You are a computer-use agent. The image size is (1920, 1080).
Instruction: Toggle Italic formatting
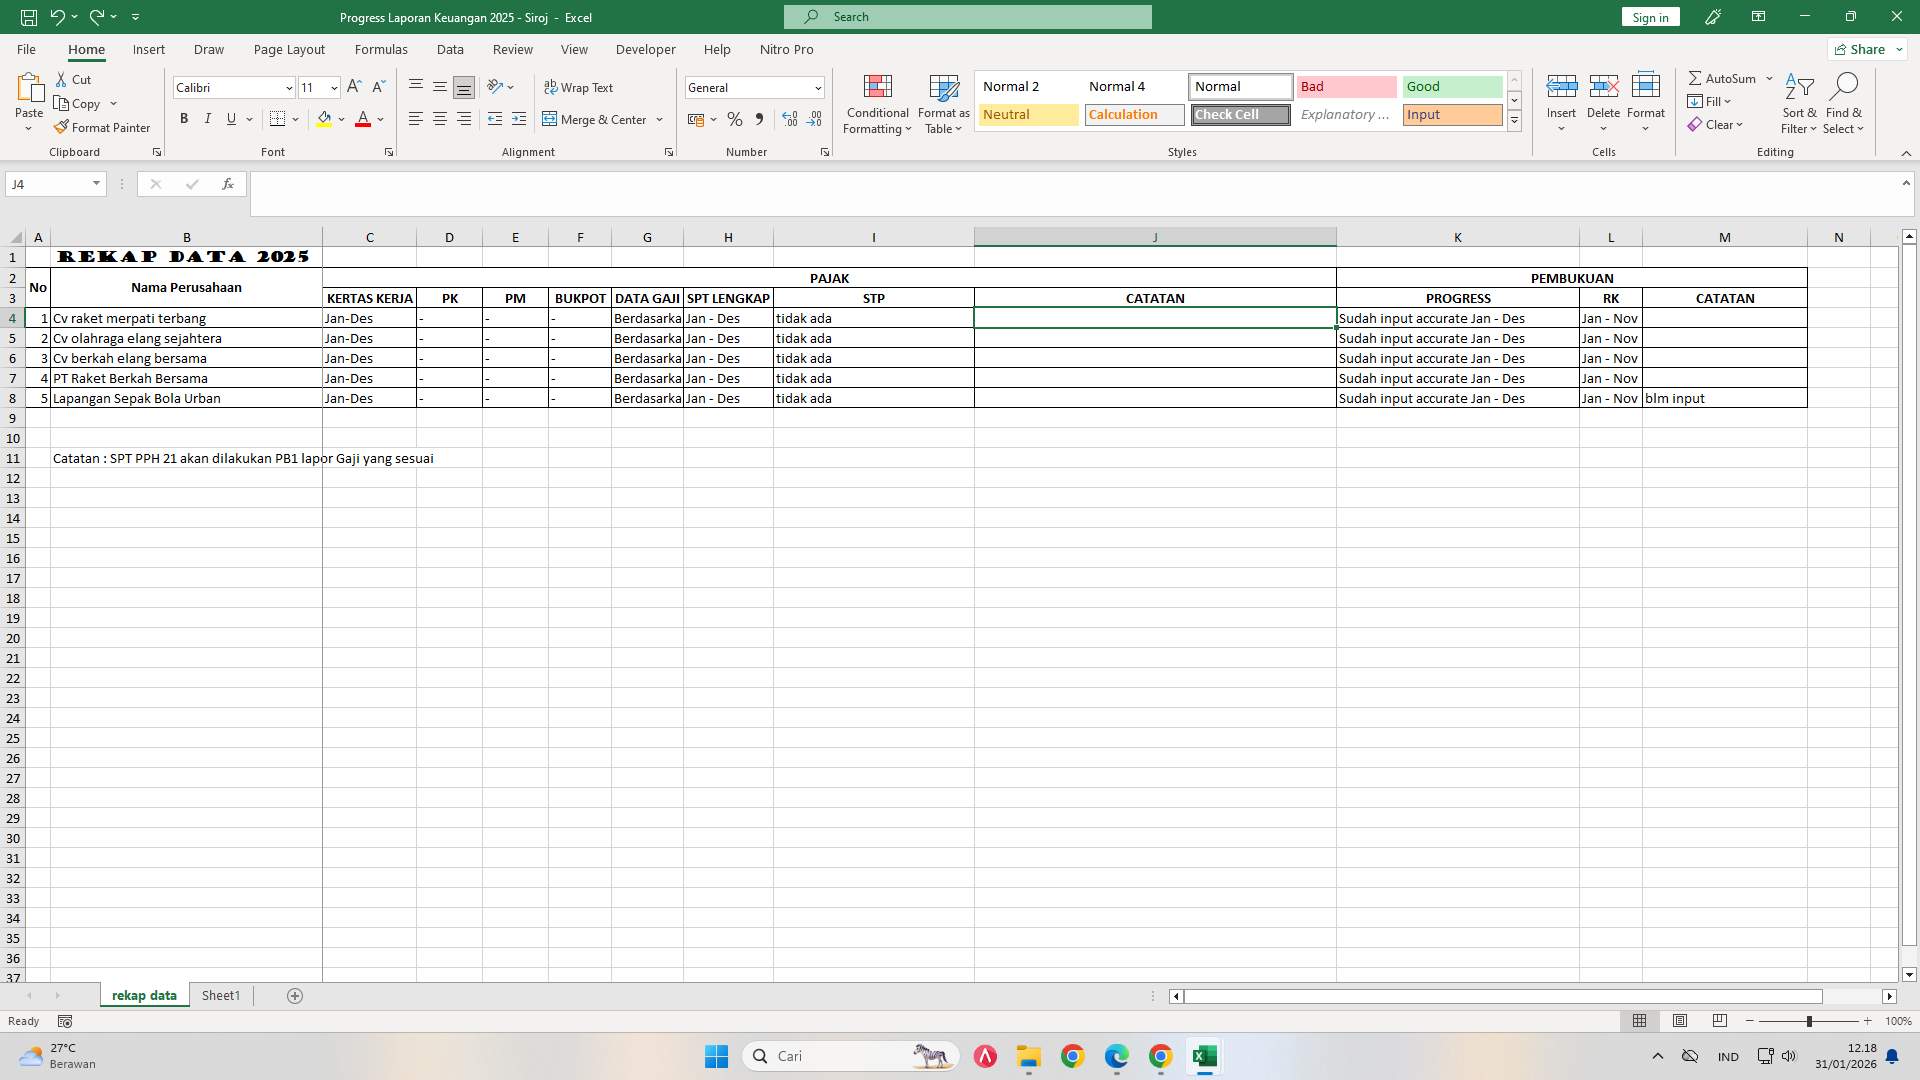pos(208,119)
